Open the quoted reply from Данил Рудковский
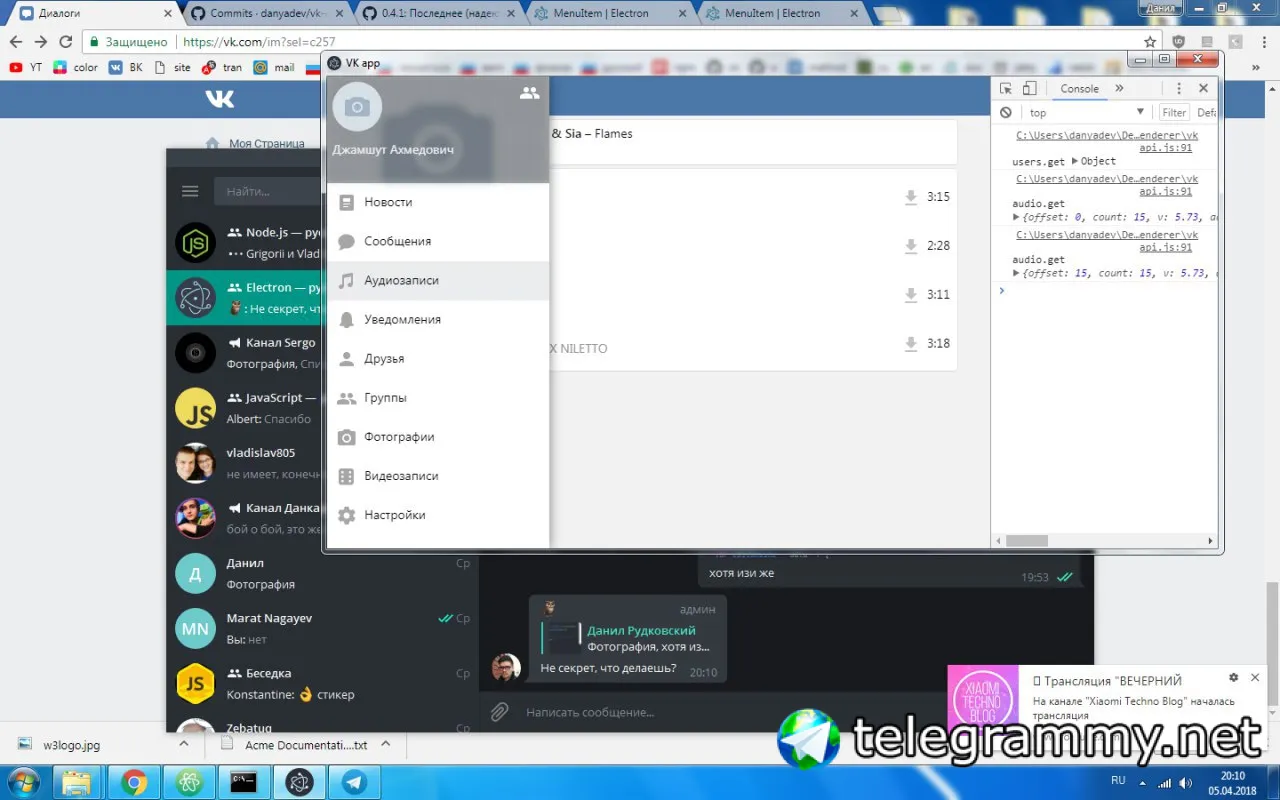1280x800 pixels. (x=629, y=639)
